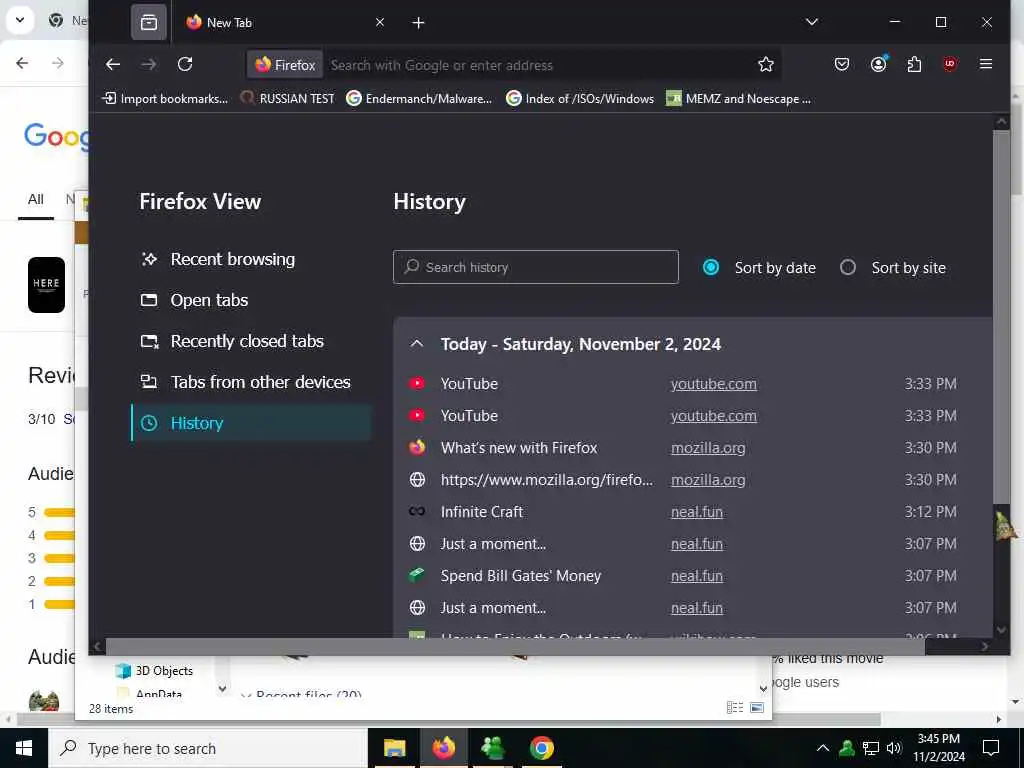The height and width of the screenshot is (768, 1024).
Task: Show hidden system tray icons
Action: pos(823,748)
